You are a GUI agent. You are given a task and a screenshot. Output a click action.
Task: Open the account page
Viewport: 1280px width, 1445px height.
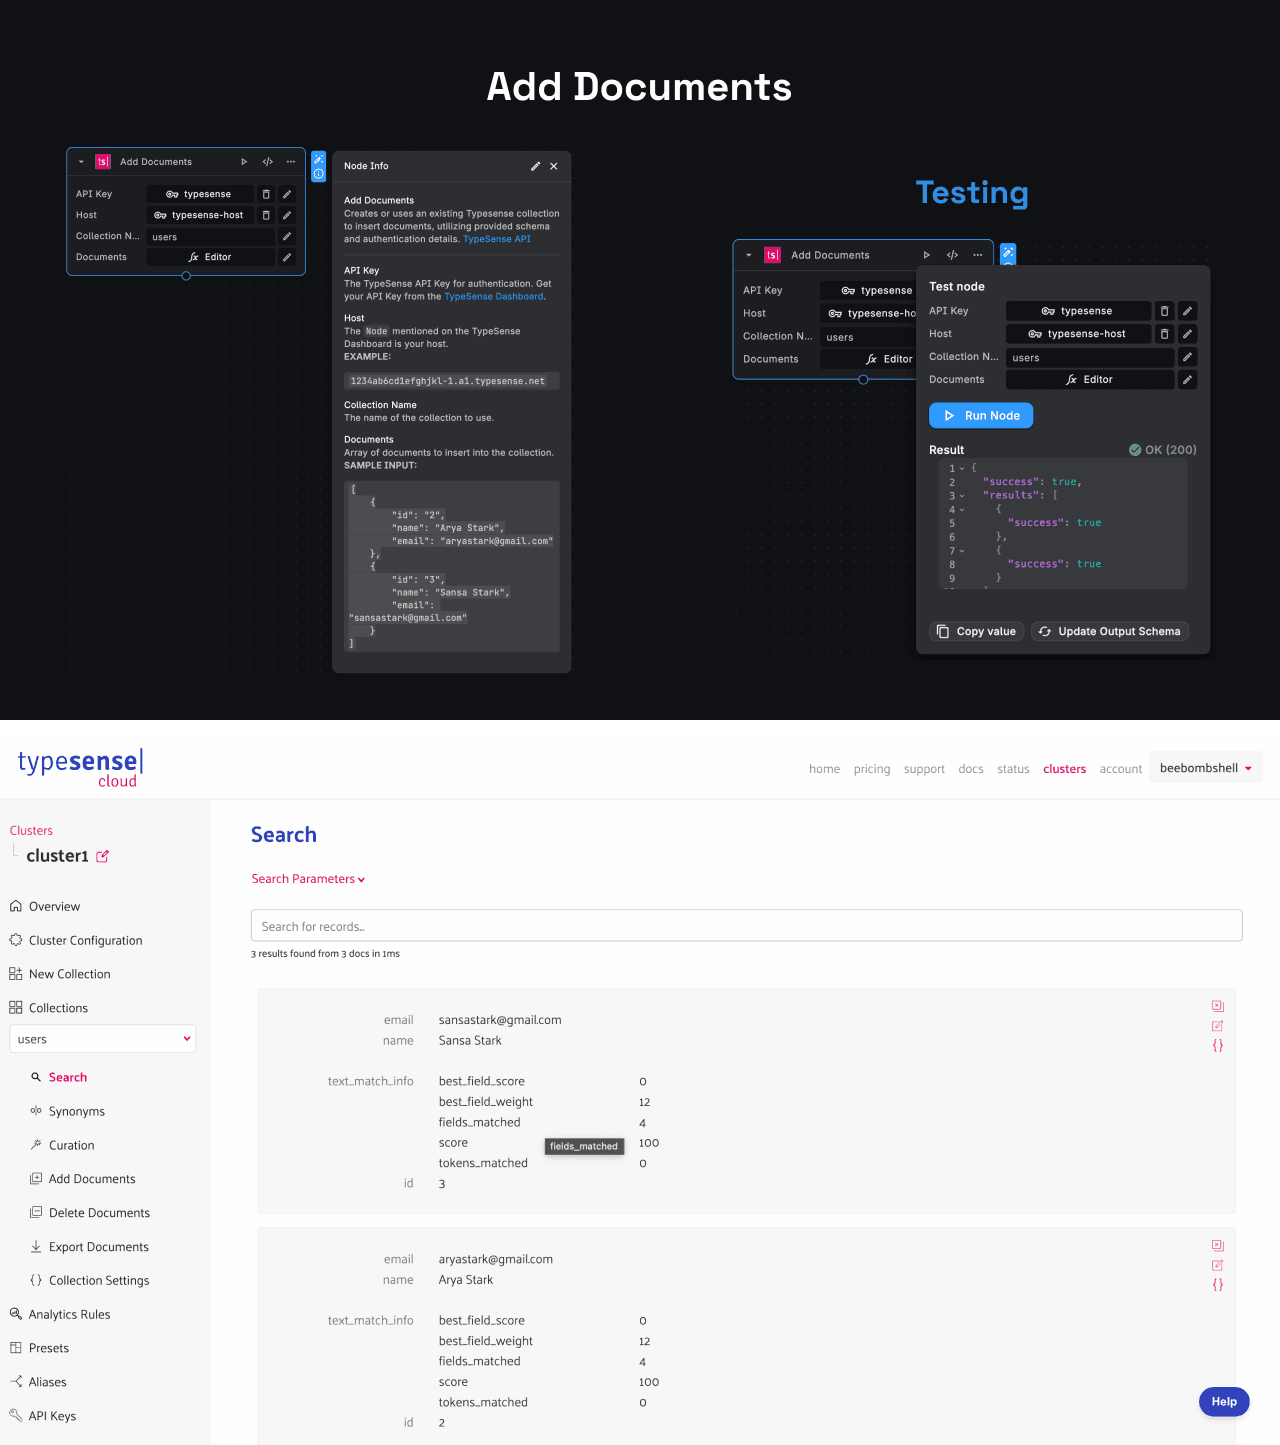tap(1120, 769)
